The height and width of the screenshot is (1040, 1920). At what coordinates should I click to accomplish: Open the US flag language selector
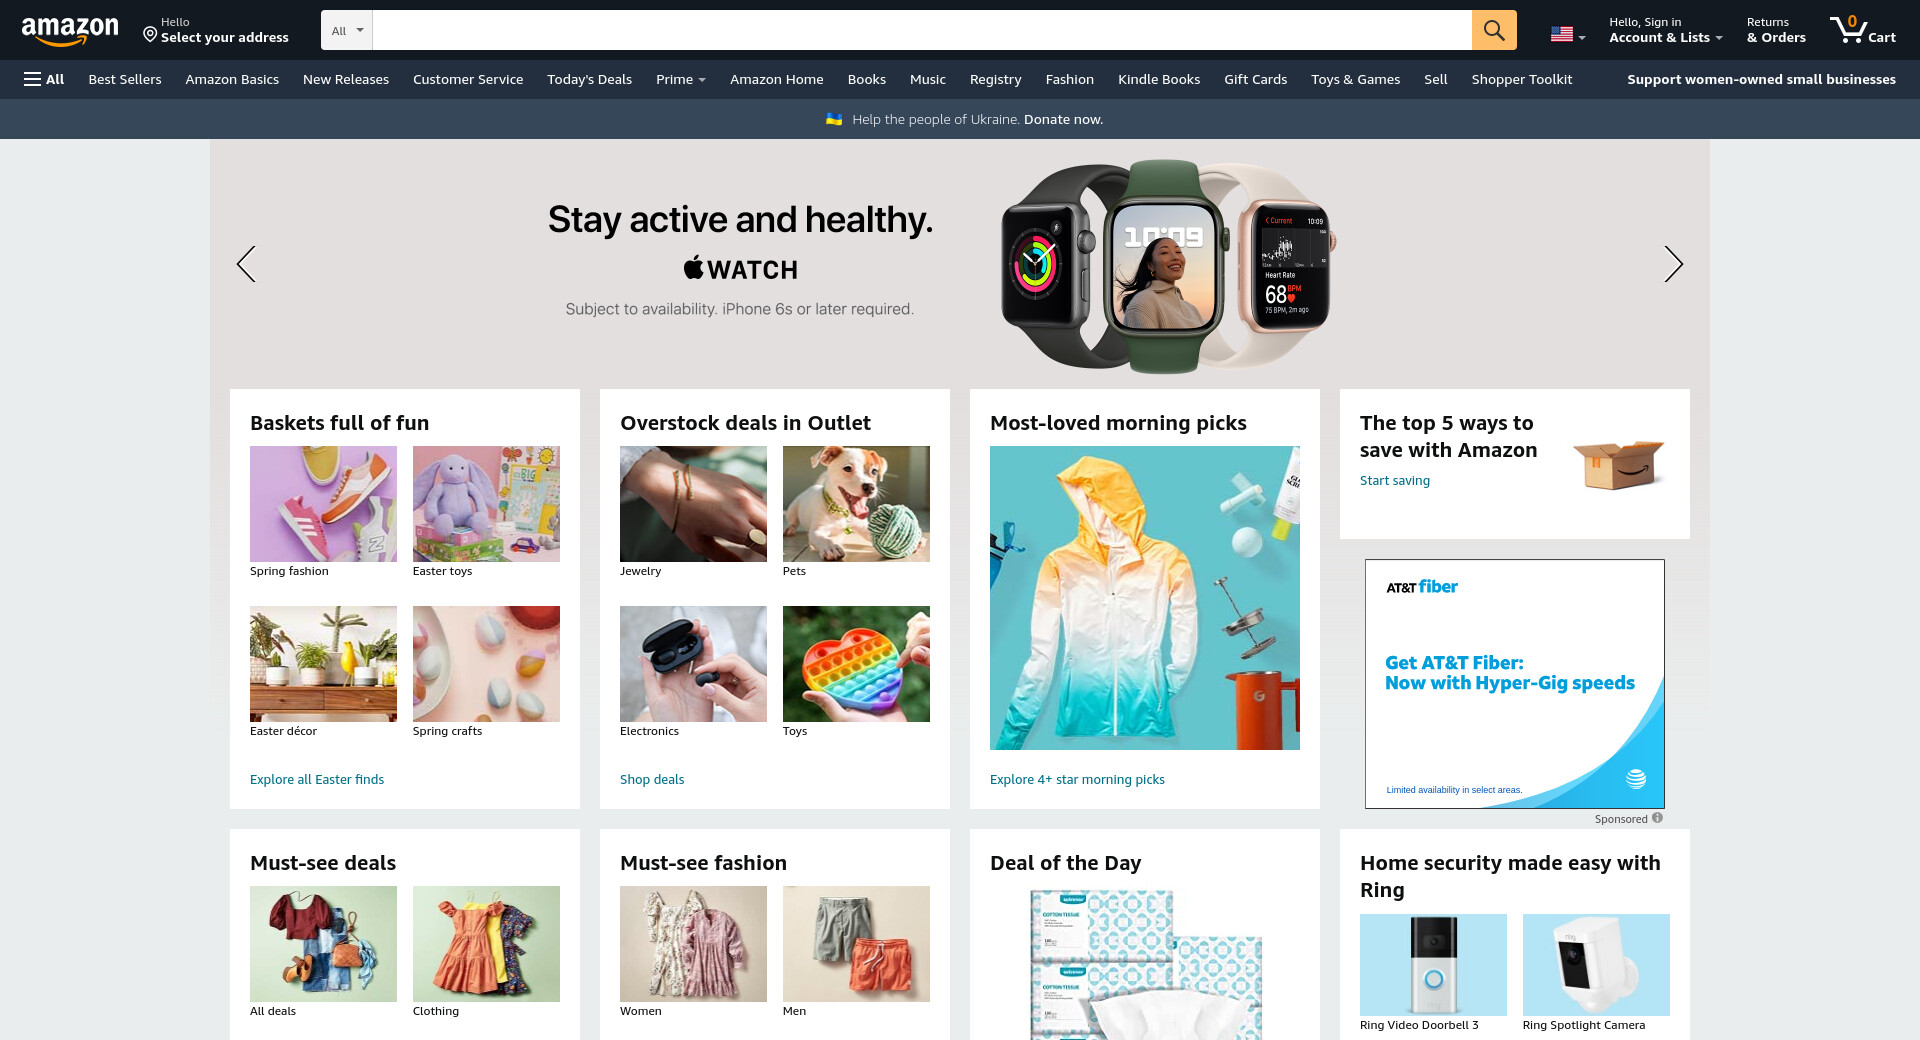1568,34
